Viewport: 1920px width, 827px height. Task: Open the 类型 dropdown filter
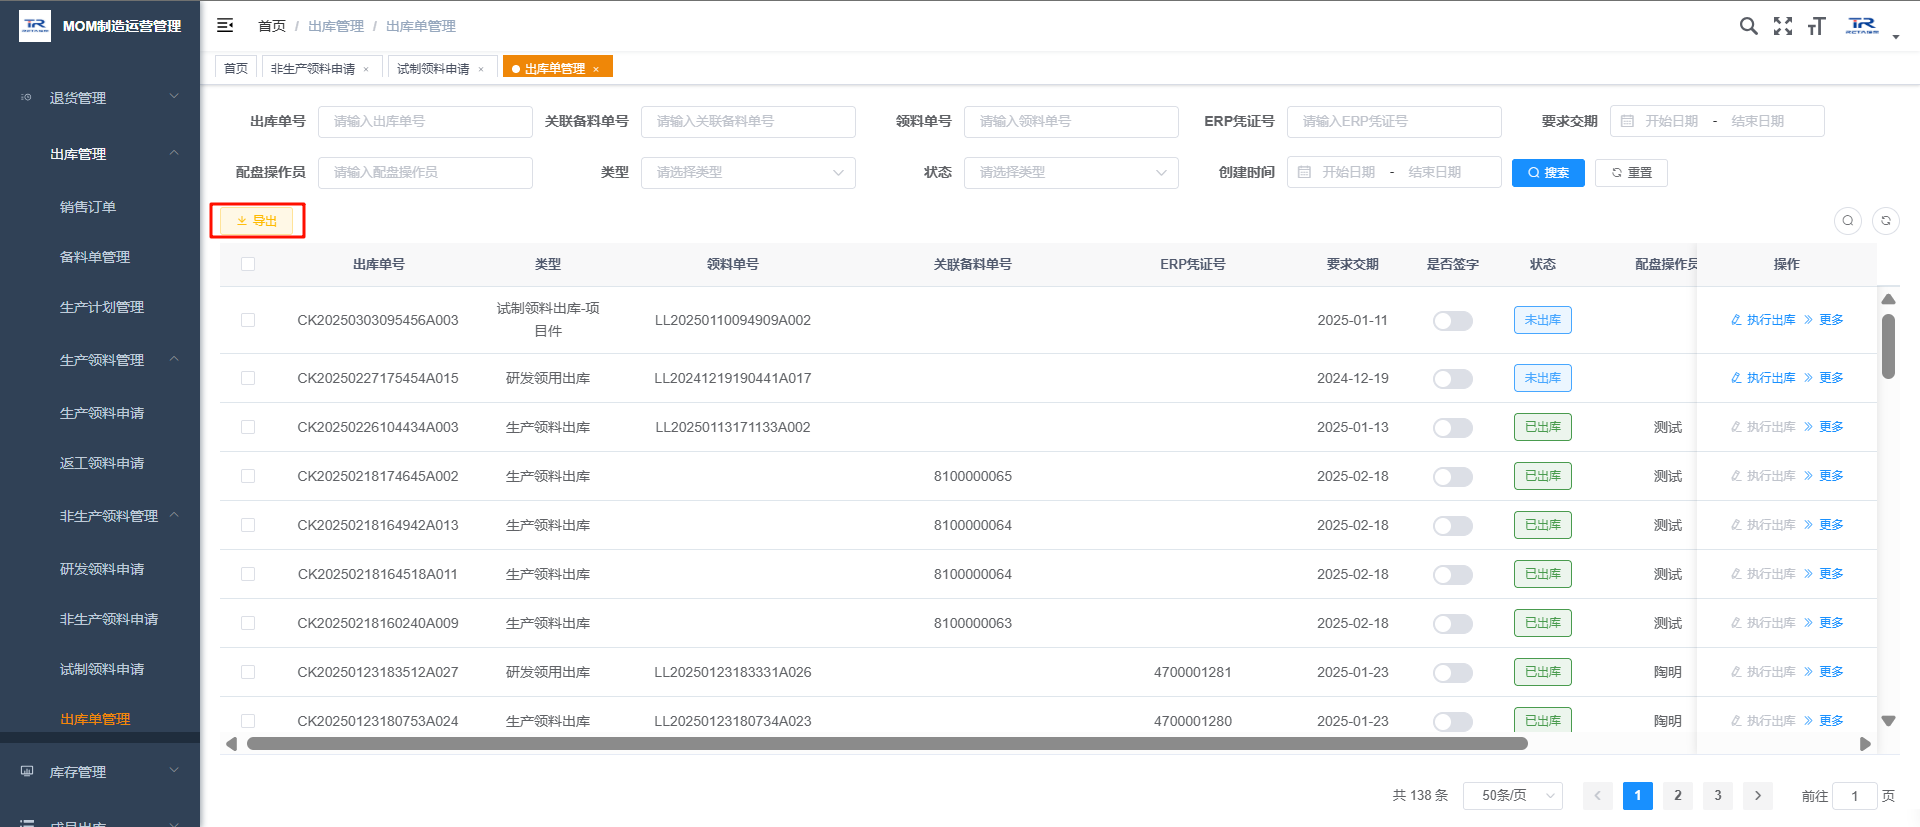tap(748, 172)
